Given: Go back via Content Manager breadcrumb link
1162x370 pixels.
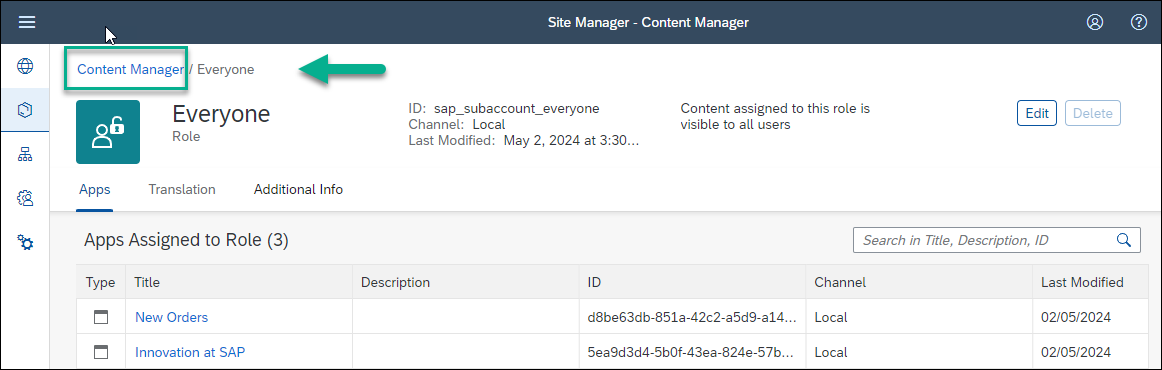Looking at the screenshot, I should [x=130, y=70].
